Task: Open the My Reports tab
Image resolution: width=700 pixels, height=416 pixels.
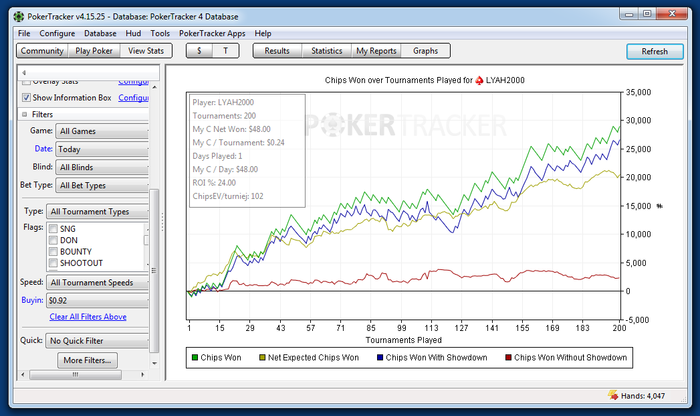Action: pyautogui.click(x=376, y=51)
